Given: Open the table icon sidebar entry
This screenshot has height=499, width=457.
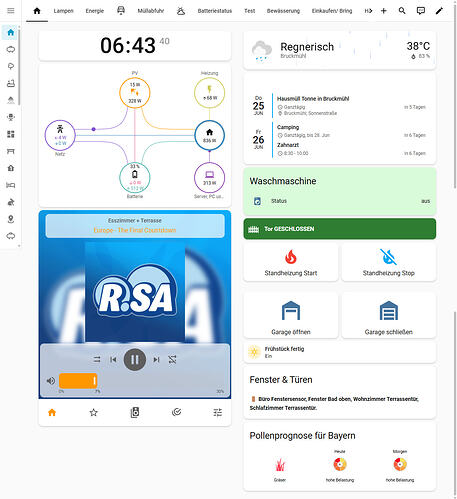Looking at the screenshot, I should pyautogui.click(x=11, y=151).
